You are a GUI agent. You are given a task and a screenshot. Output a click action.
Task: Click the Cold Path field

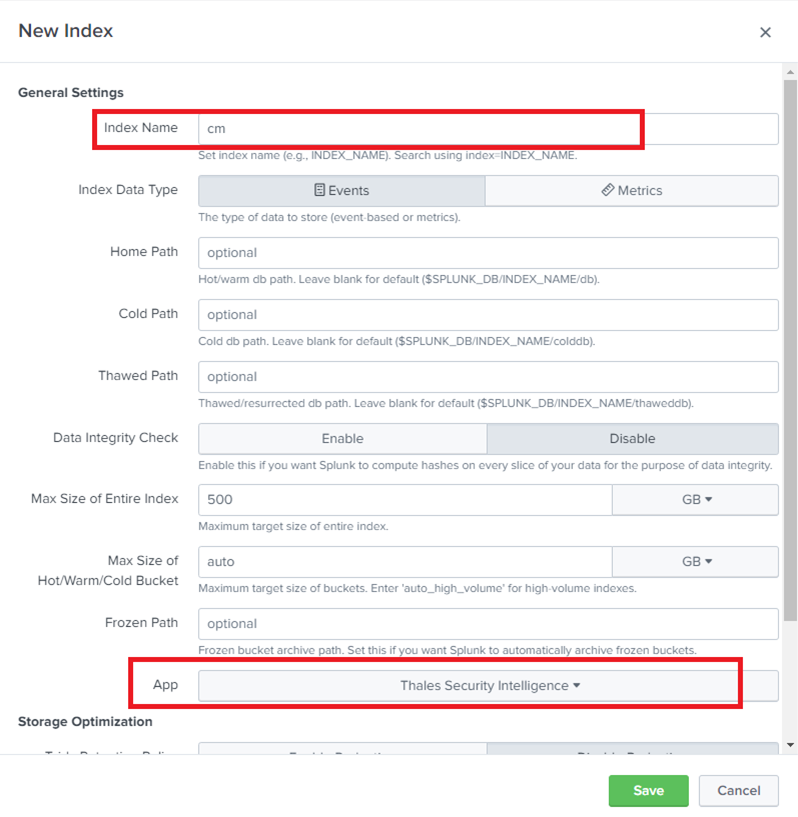point(488,314)
